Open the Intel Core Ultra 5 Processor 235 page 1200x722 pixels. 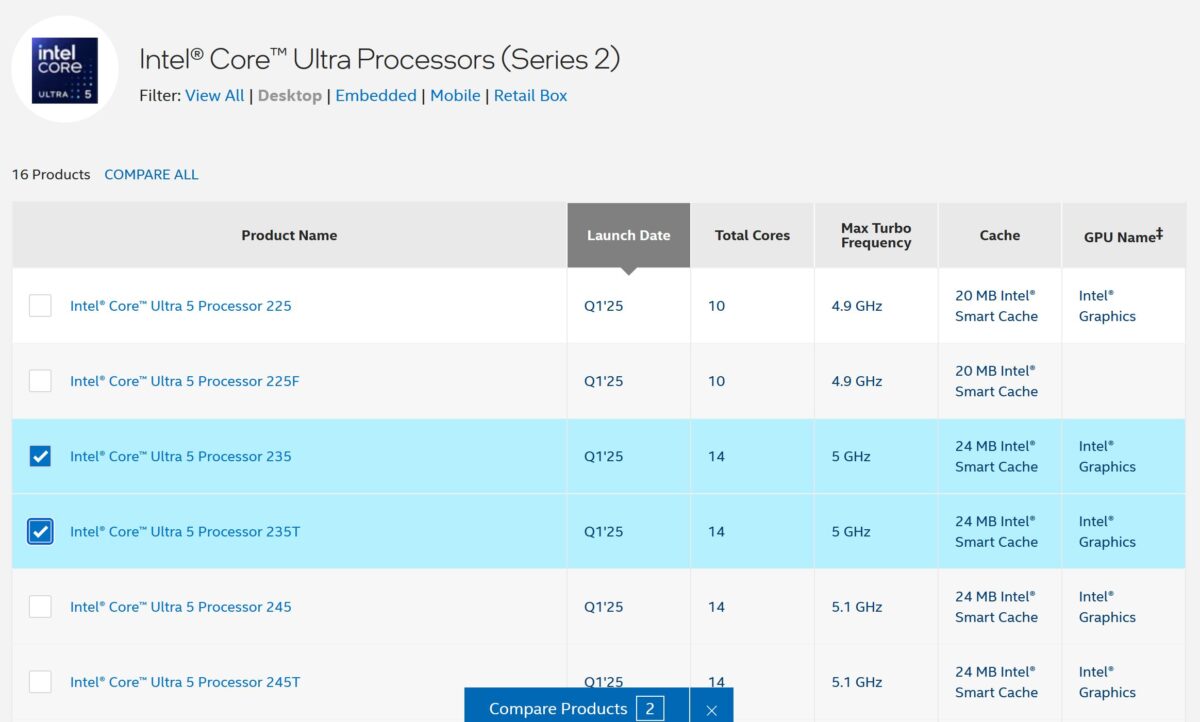click(x=180, y=456)
